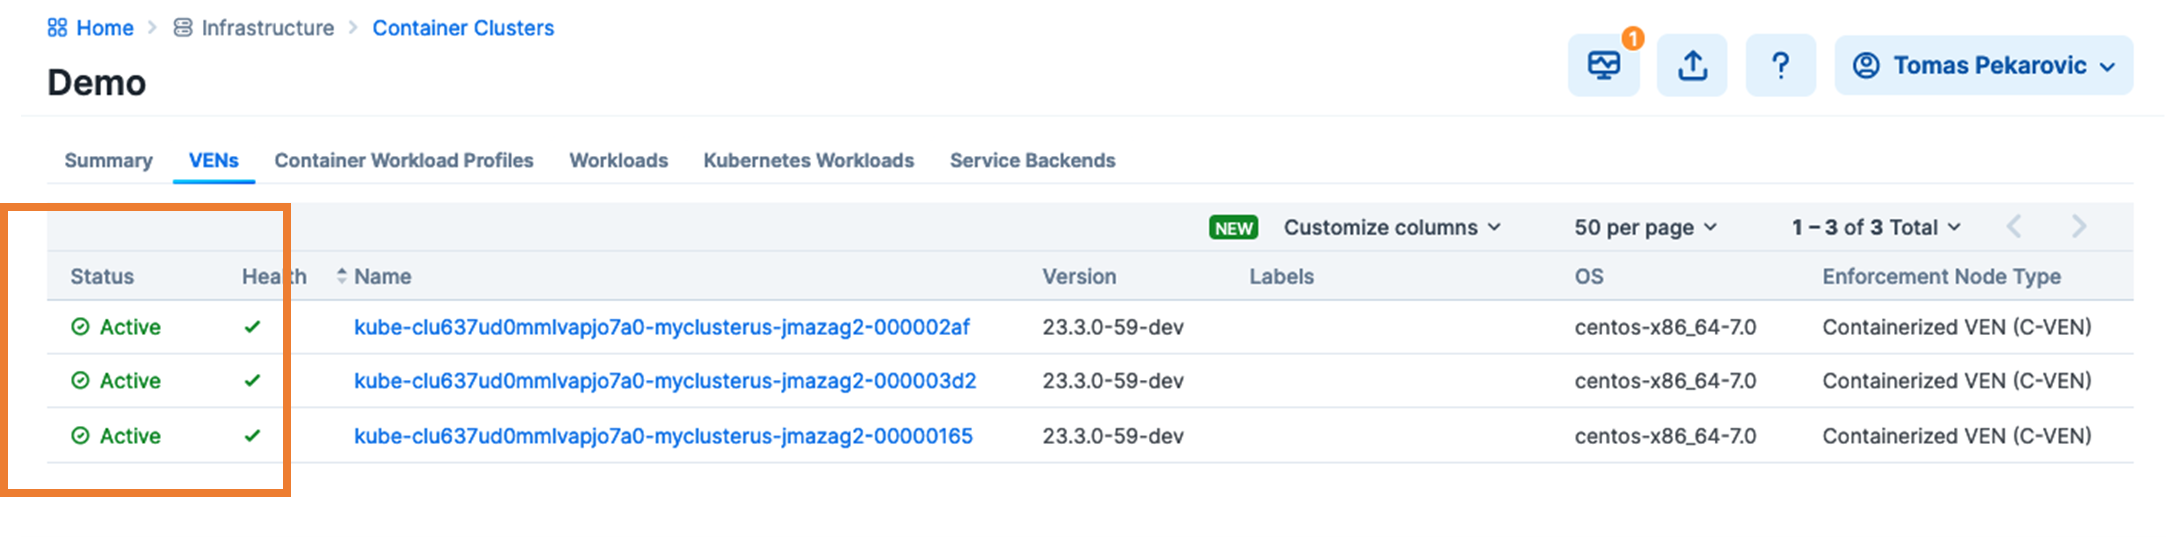
Task: Open Tomas Pekarovic user menu
Action: tap(1983, 66)
